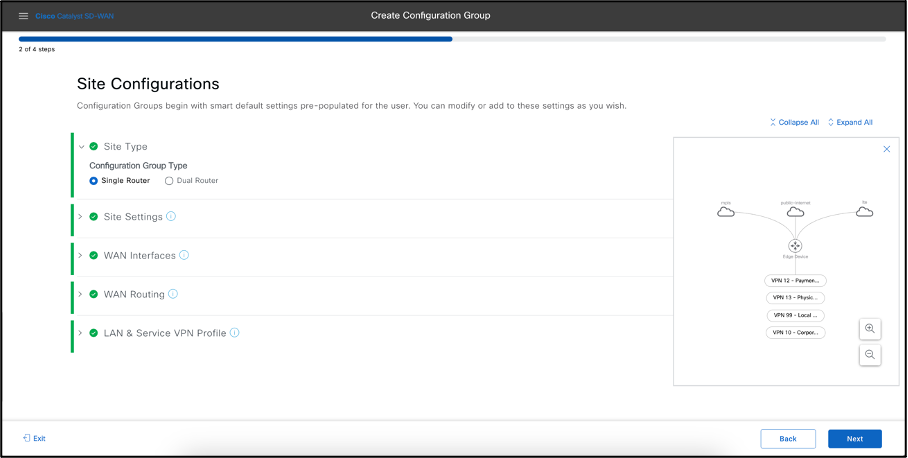
Task: Select the Dual Router radio option
Action: pyautogui.click(x=169, y=181)
